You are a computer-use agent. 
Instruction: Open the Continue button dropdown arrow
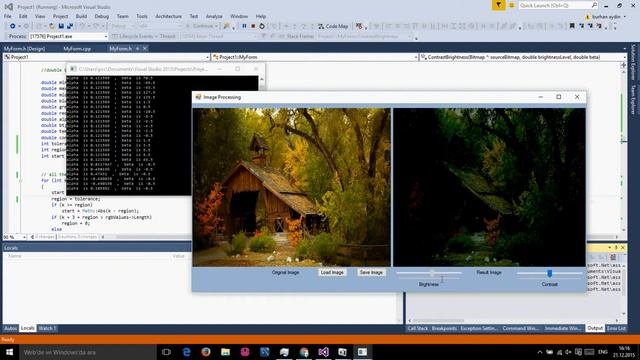[216, 26]
